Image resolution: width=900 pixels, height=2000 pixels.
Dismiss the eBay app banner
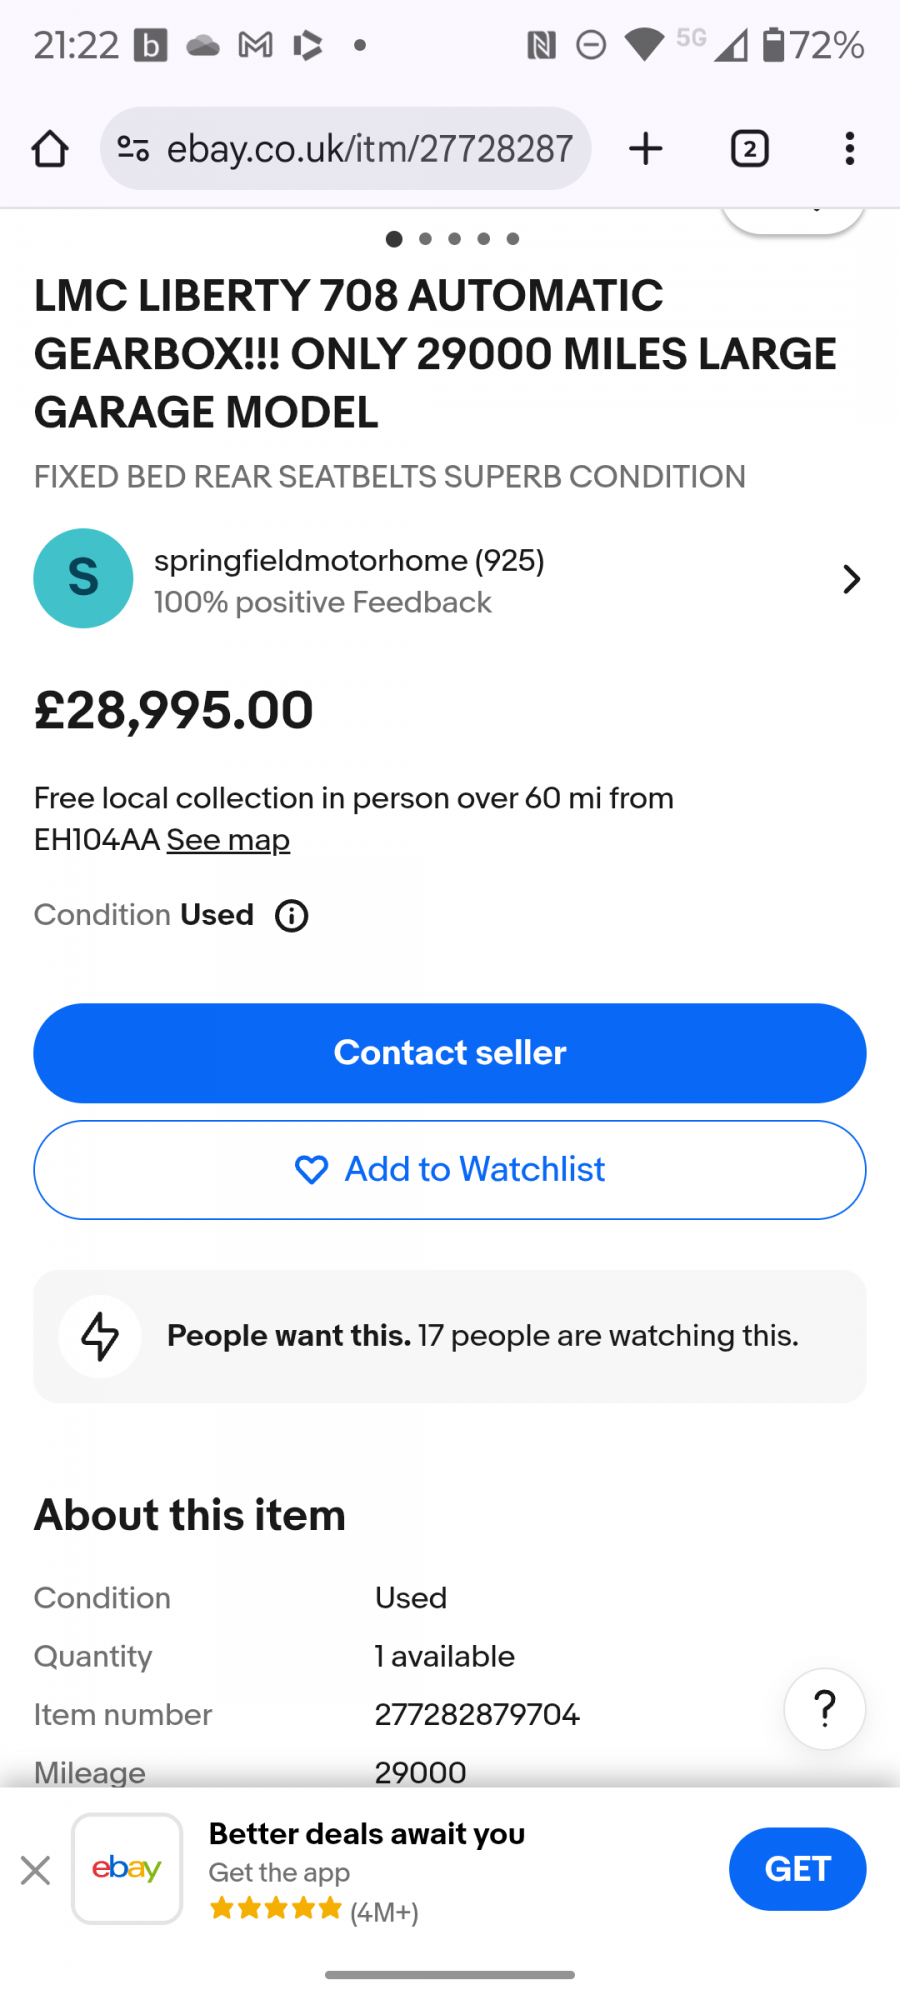tap(35, 1870)
